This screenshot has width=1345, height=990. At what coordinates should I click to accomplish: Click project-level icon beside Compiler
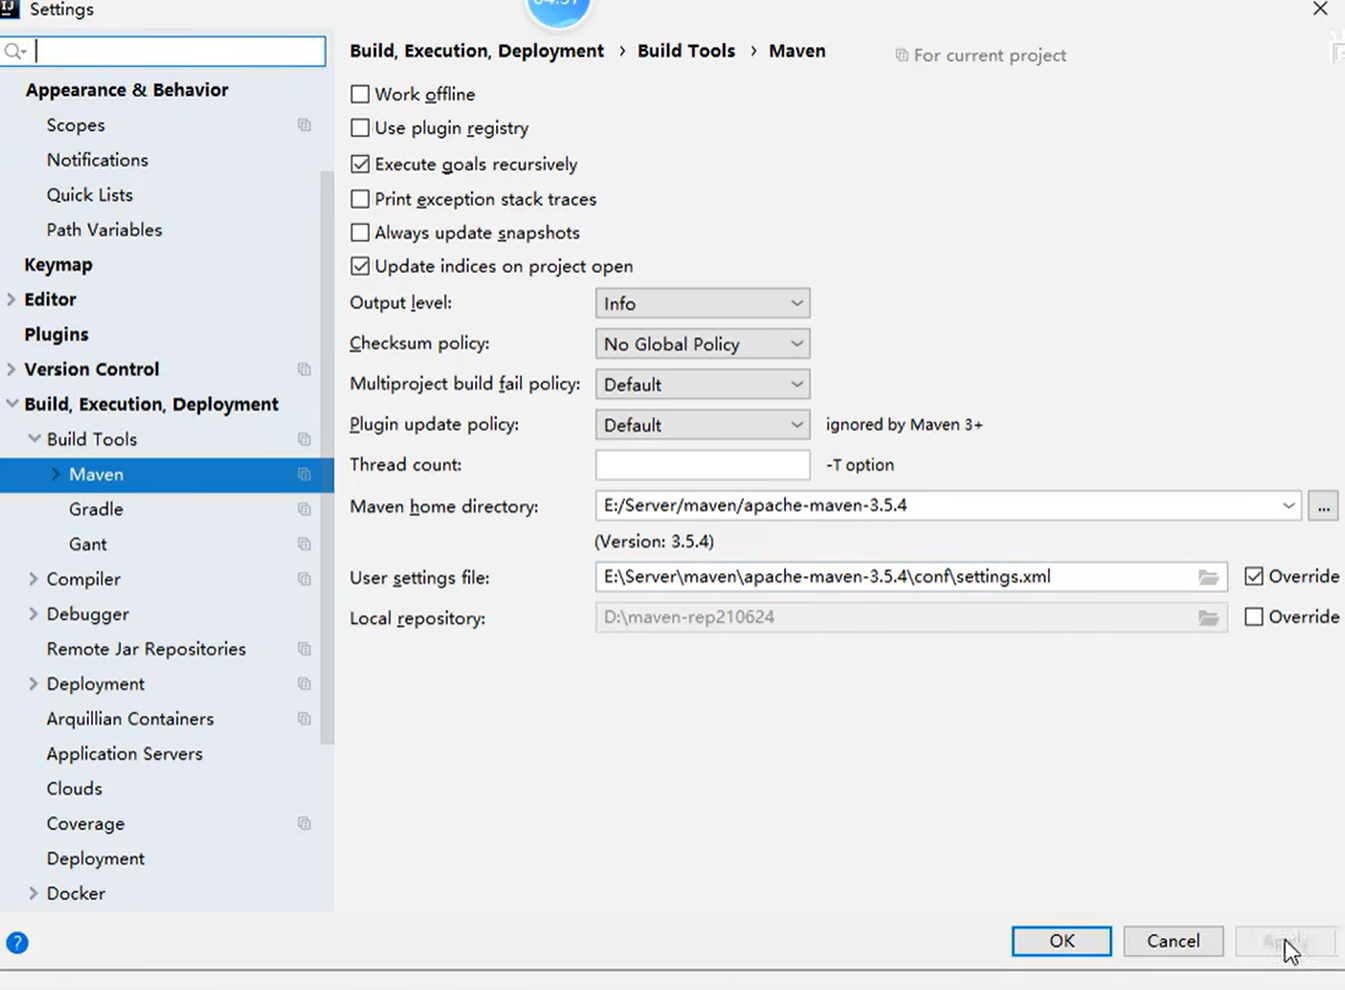point(304,579)
